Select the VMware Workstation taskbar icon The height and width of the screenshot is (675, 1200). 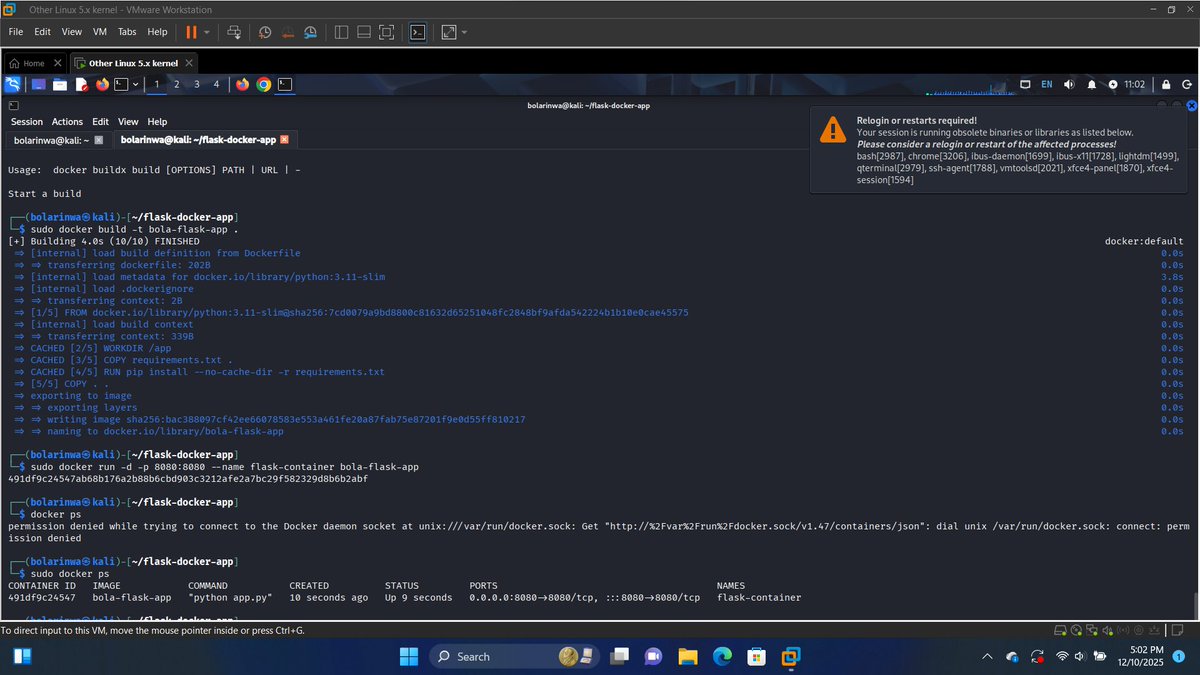tap(791, 656)
